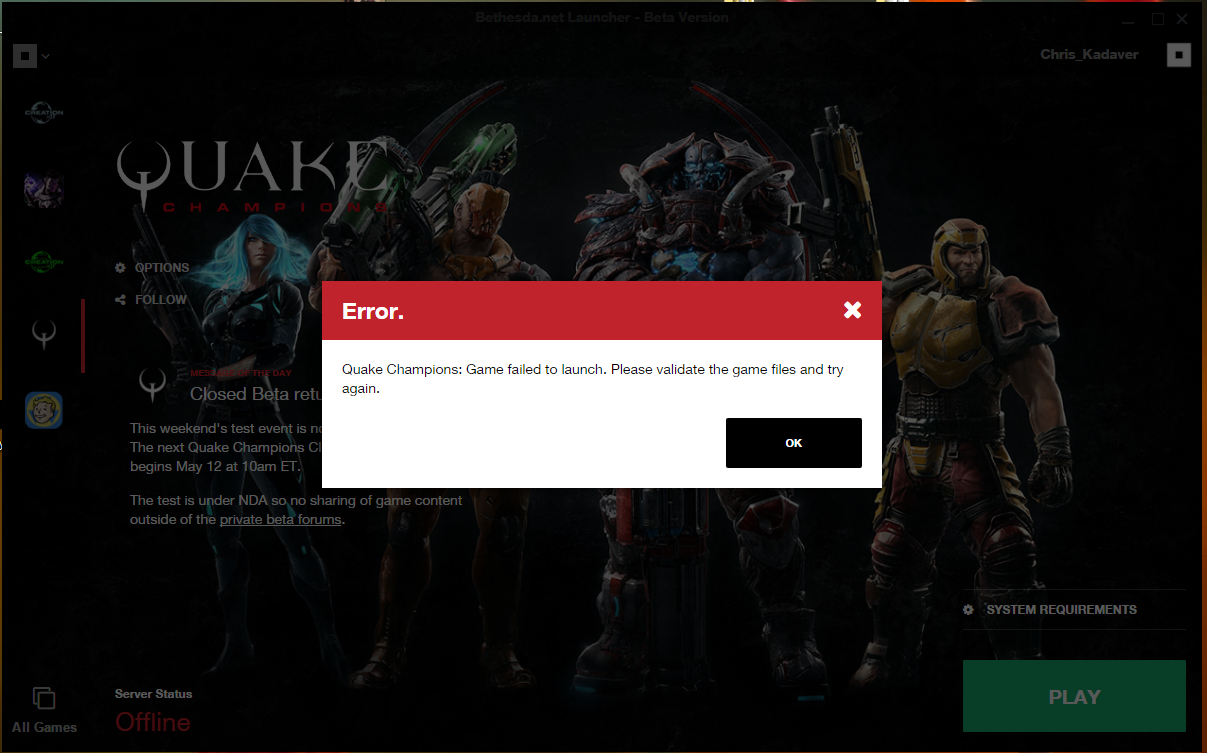The width and height of the screenshot is (1207, 753).
Task: Open game OPTIONS with the gear
Action: pyautogui.click(x=152, y=268)
